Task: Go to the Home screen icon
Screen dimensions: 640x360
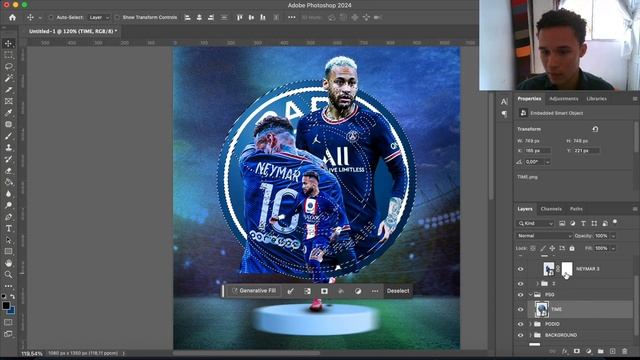Action: [x=12, y=18]
